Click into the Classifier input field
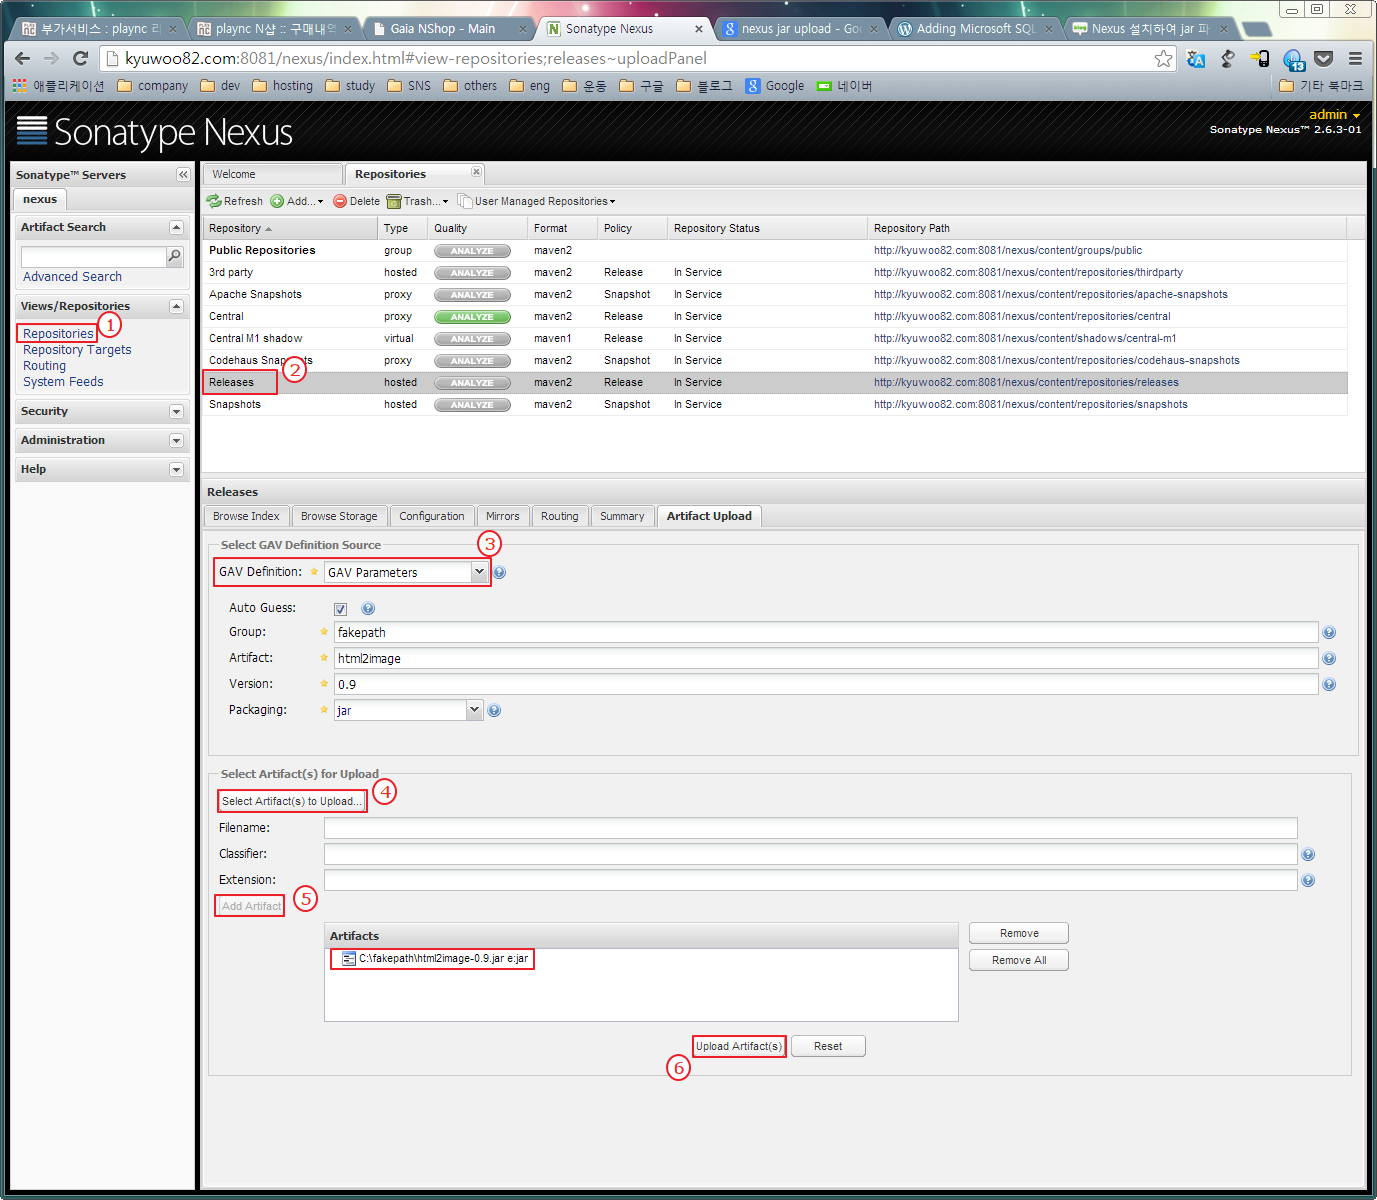The width and height of the screenshot is (1377, 1200). pos(811,854)
